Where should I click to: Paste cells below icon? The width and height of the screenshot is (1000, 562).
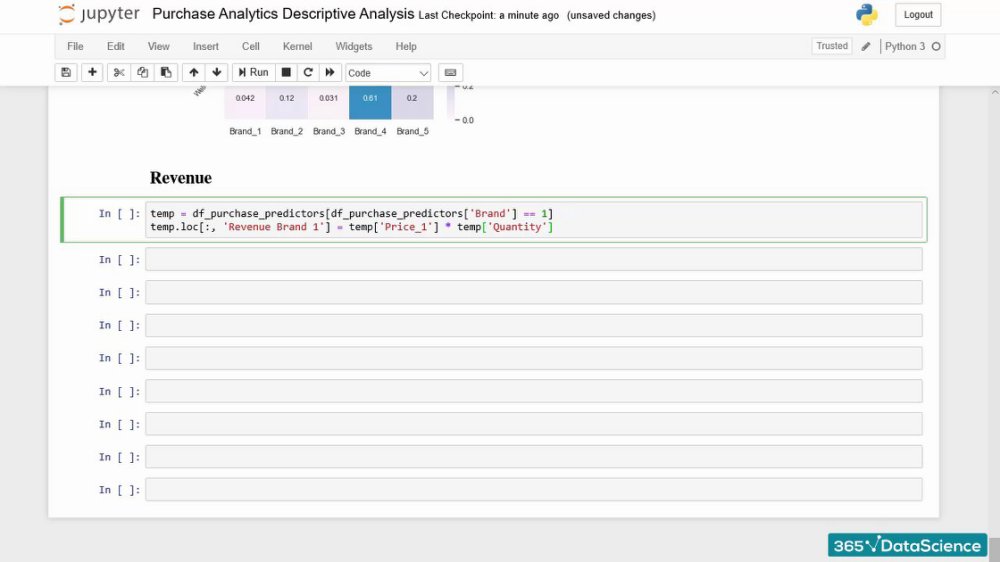pyautogui.click(x=166, y=73)
